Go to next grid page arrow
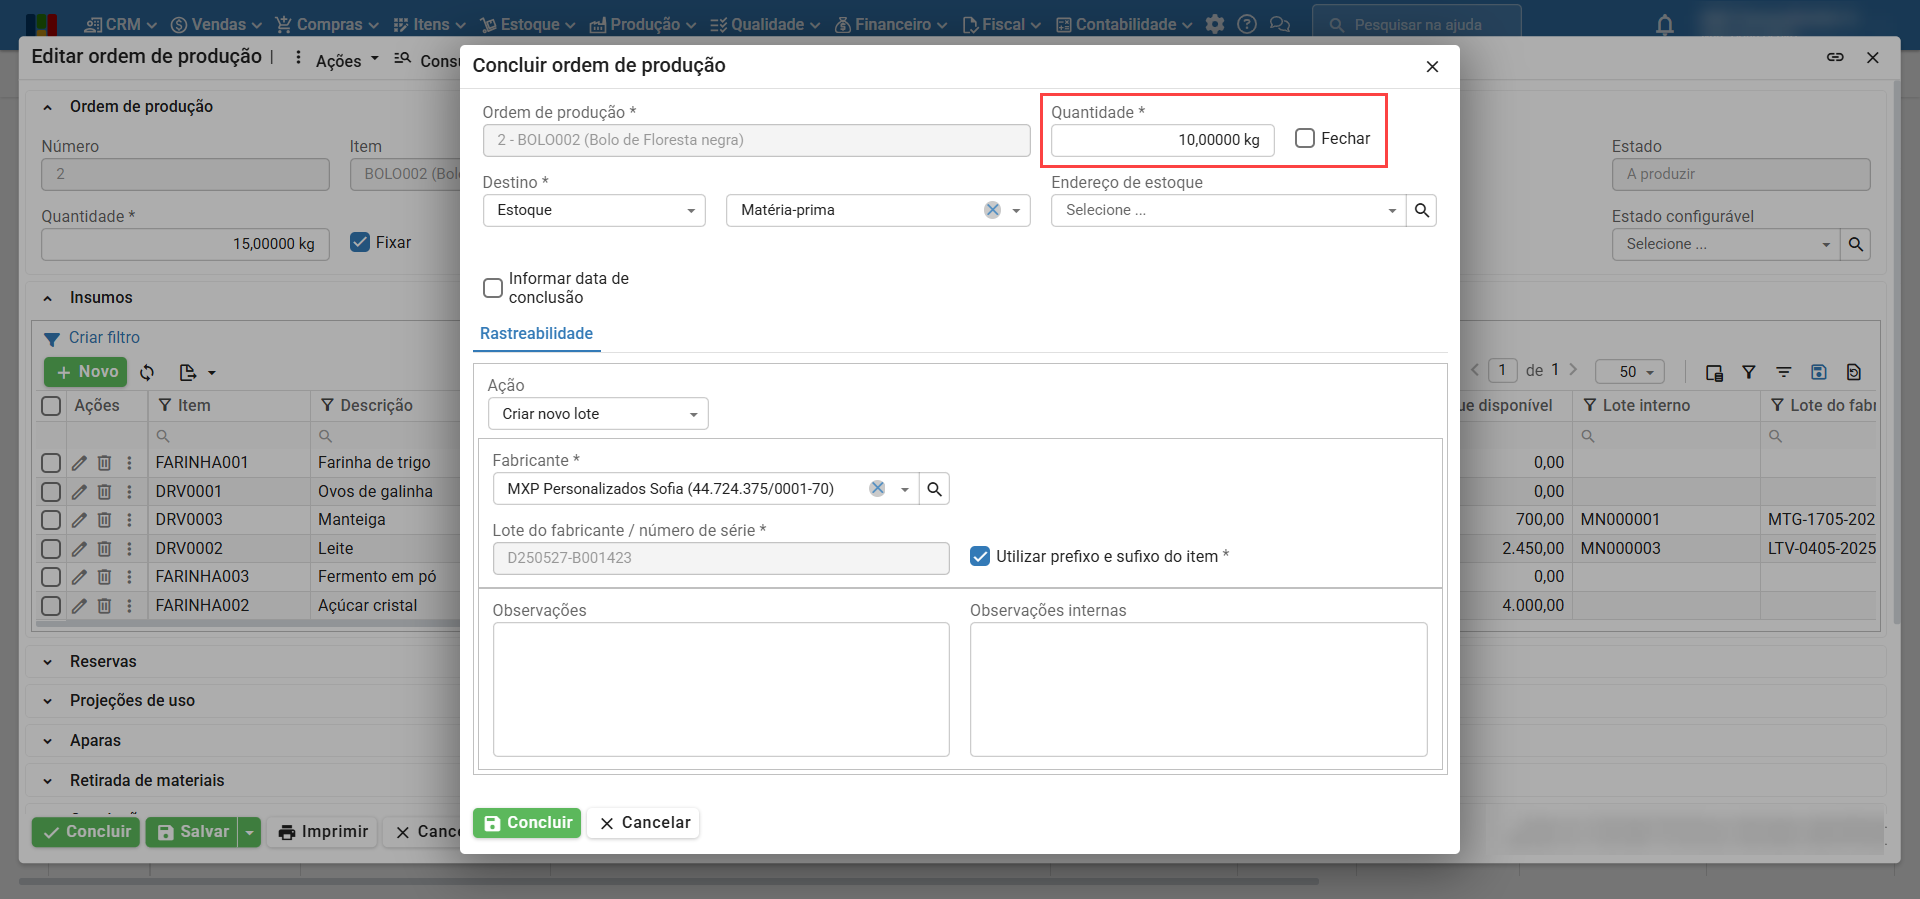Image resolution: width=1920 pixels, height=899 pixels. tap(1573, 370)
